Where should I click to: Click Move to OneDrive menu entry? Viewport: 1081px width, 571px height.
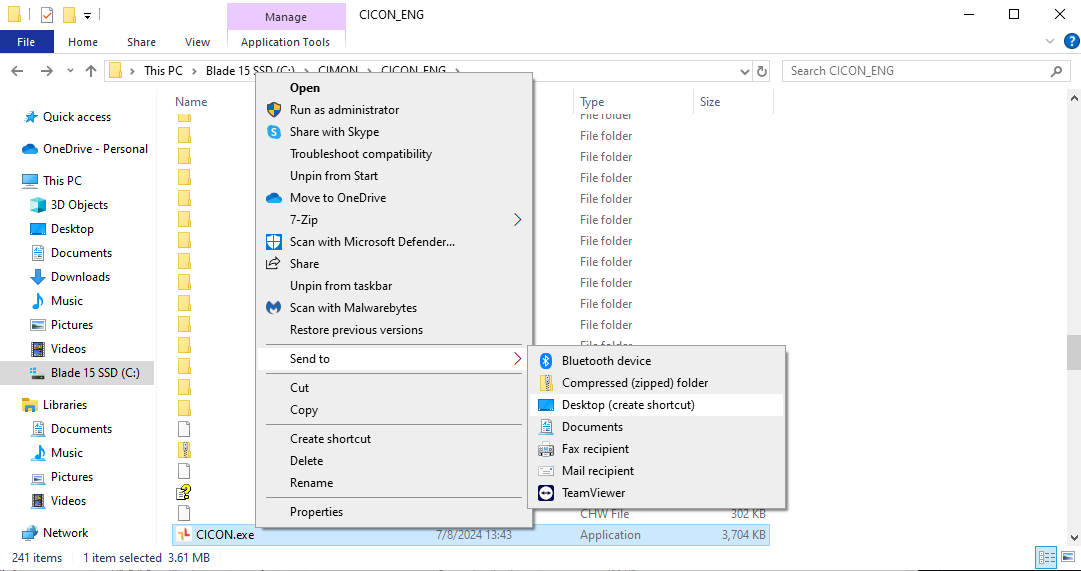pyautogui.click(x=337, y=198)
